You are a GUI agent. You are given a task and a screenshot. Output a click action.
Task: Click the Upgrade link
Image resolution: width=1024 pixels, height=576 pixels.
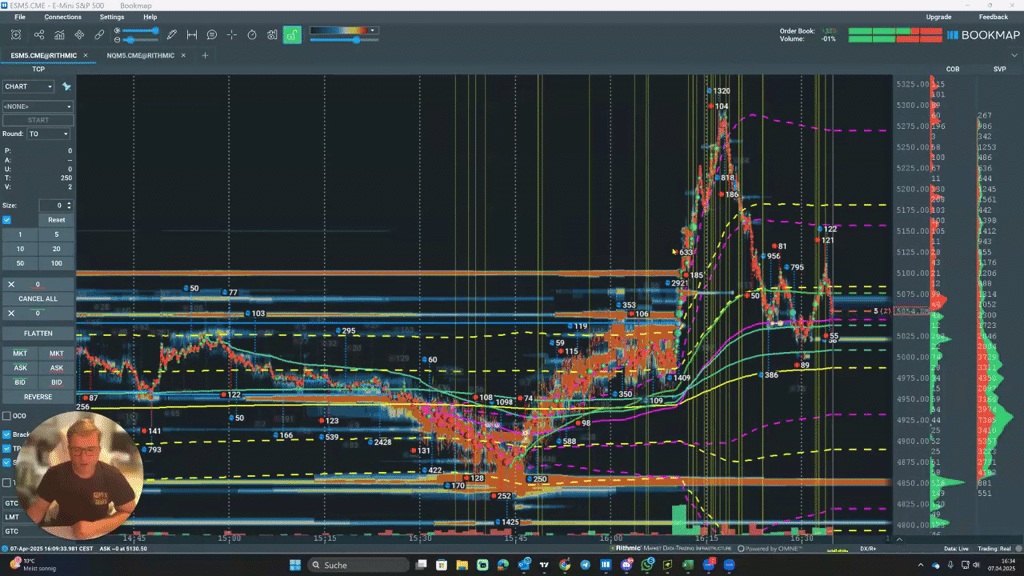tap(938, 17)
